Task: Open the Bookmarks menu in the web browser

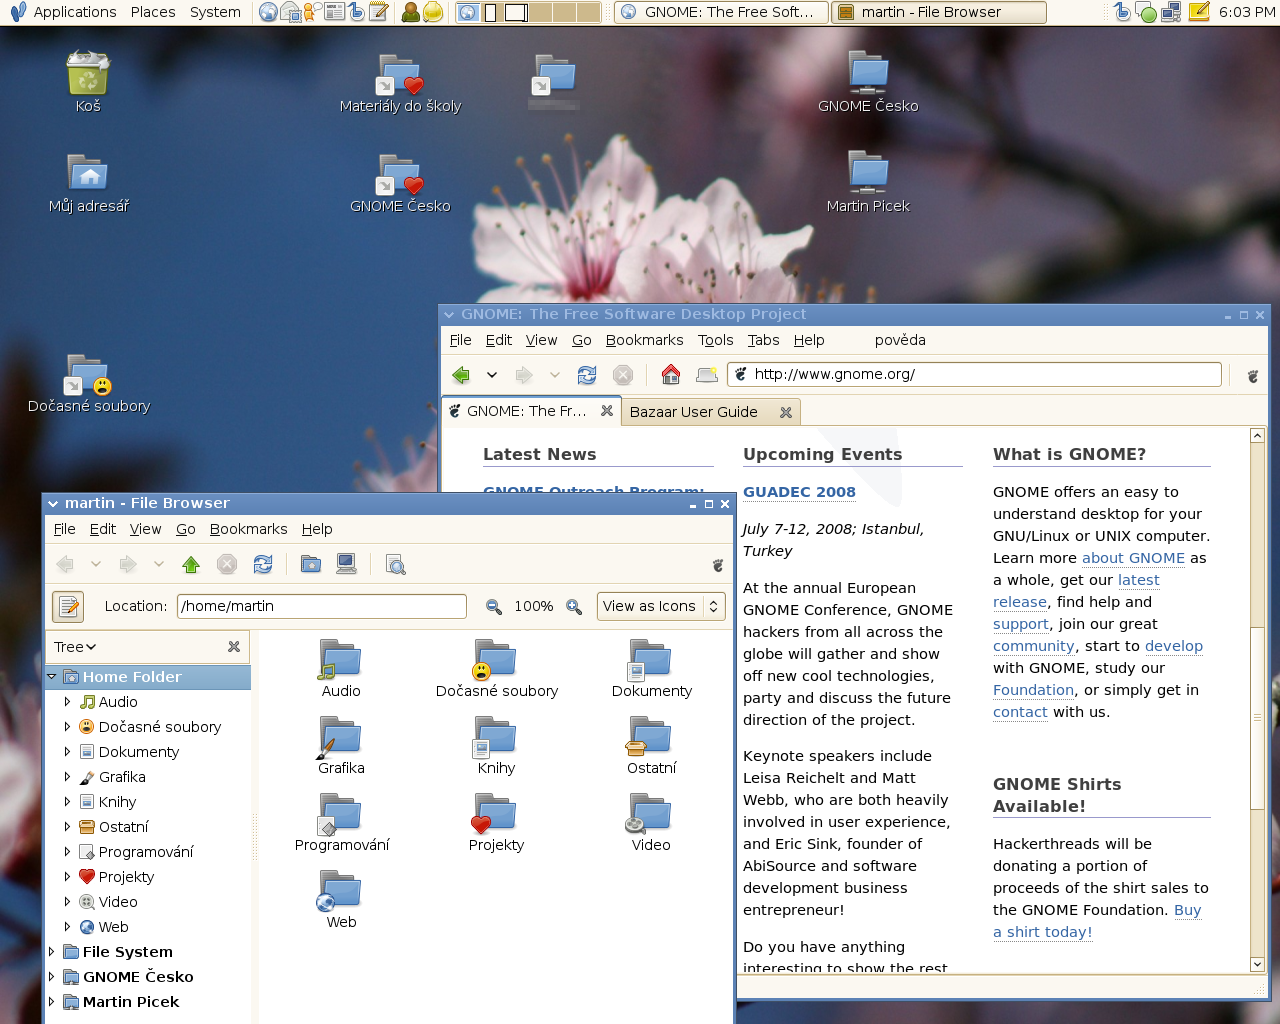Action: [645, 341]
